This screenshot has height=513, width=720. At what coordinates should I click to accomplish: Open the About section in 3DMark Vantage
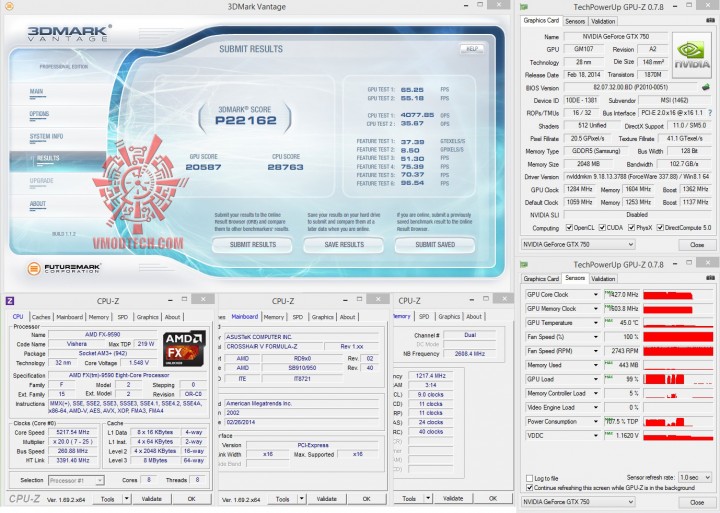point(38,203)
